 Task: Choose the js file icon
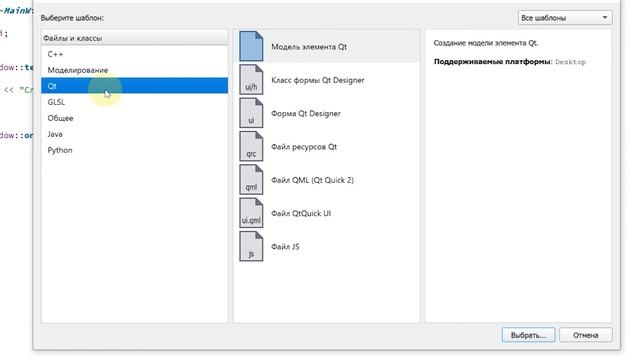[251, 246]
